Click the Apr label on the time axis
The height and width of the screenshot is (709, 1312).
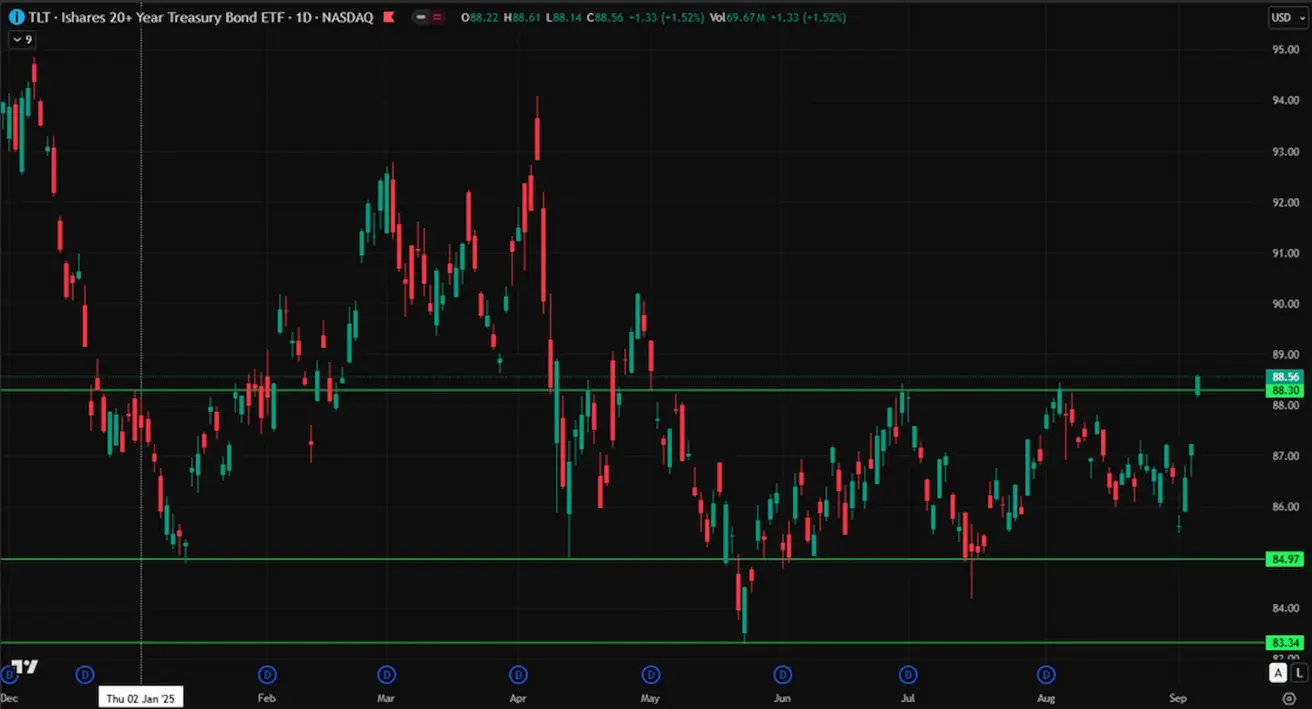pos(517,697)
